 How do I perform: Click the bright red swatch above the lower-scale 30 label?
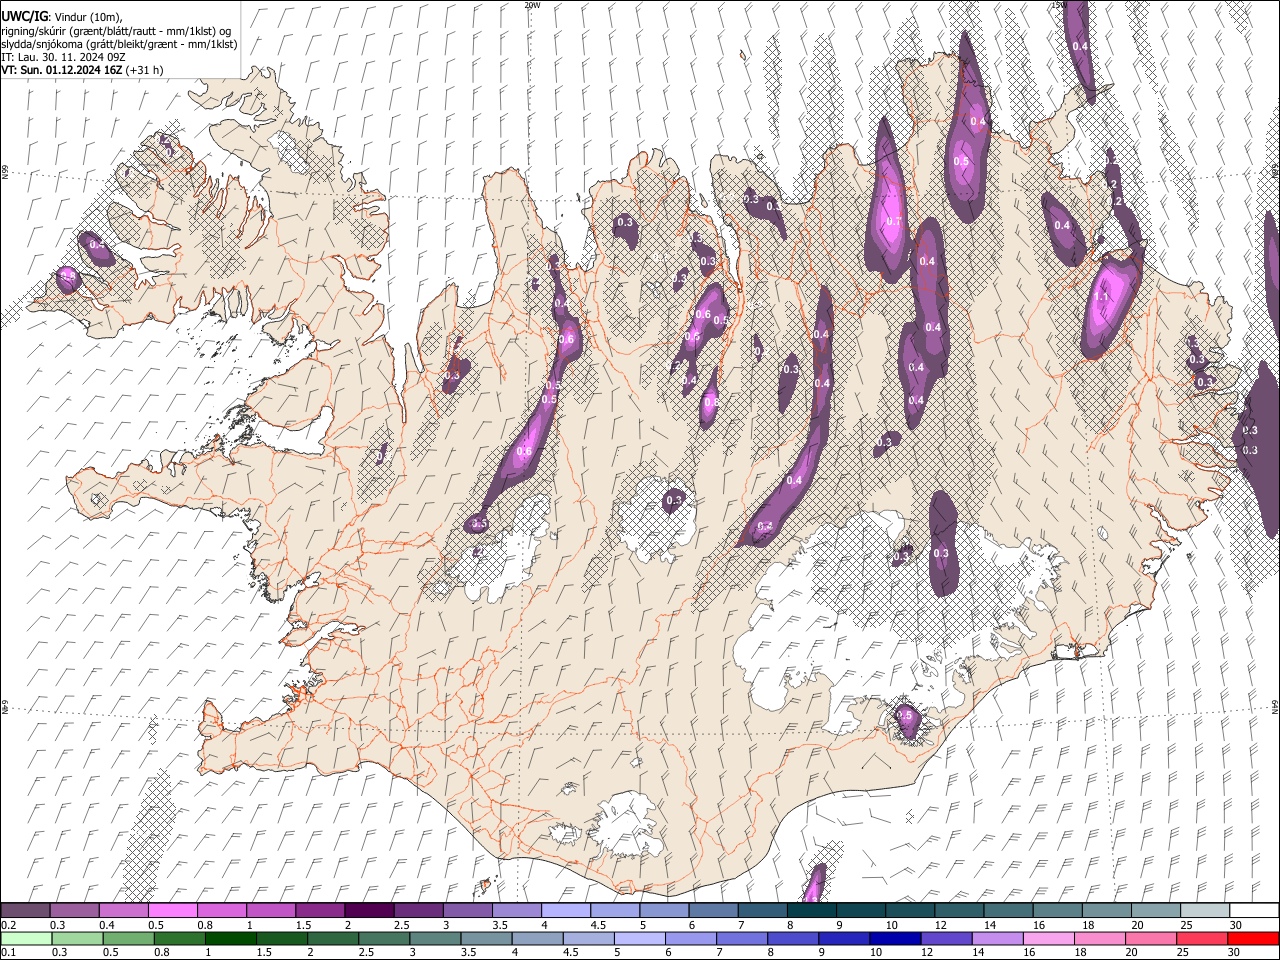pos(1253,938)
